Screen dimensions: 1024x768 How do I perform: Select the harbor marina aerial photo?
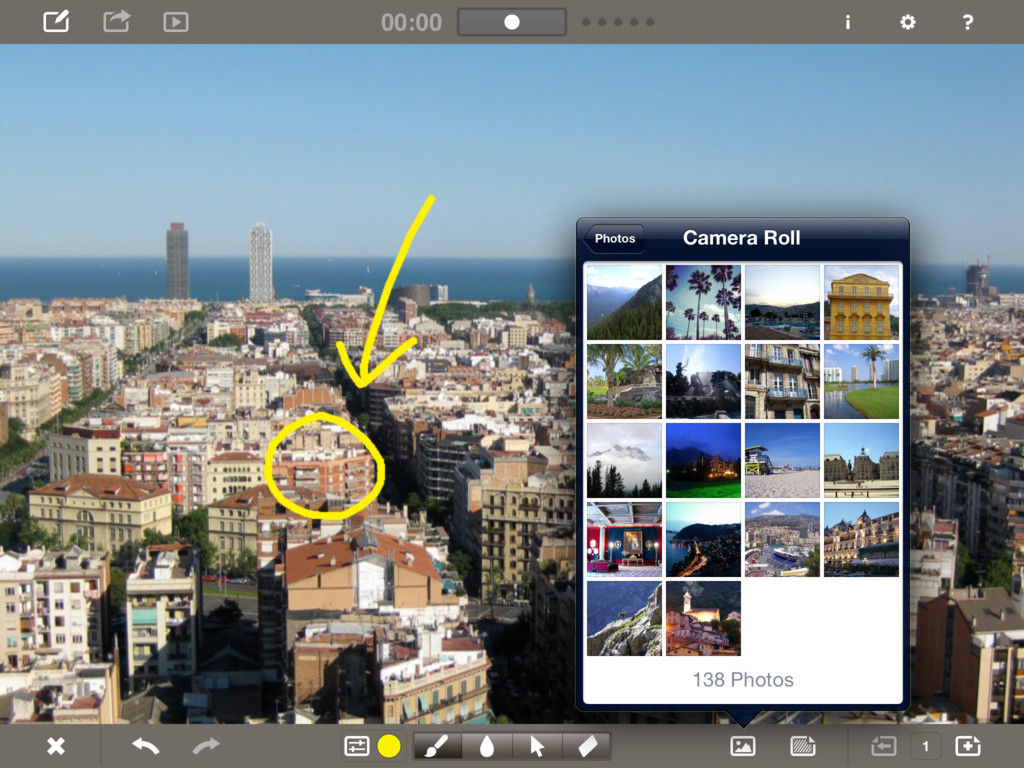[782, 539]
